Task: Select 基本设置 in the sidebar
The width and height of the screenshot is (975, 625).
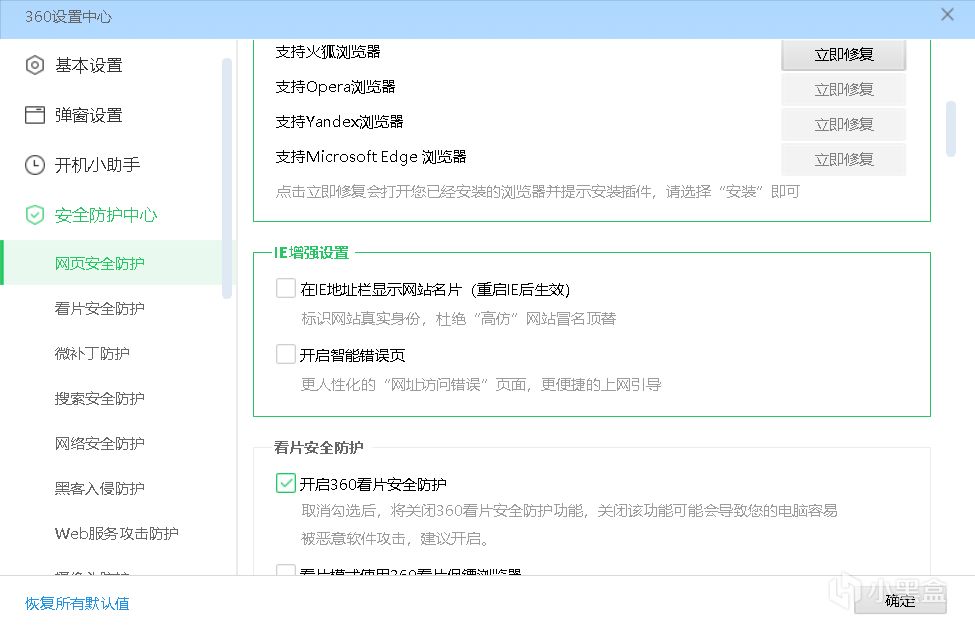Action: (x=88, y=65)
